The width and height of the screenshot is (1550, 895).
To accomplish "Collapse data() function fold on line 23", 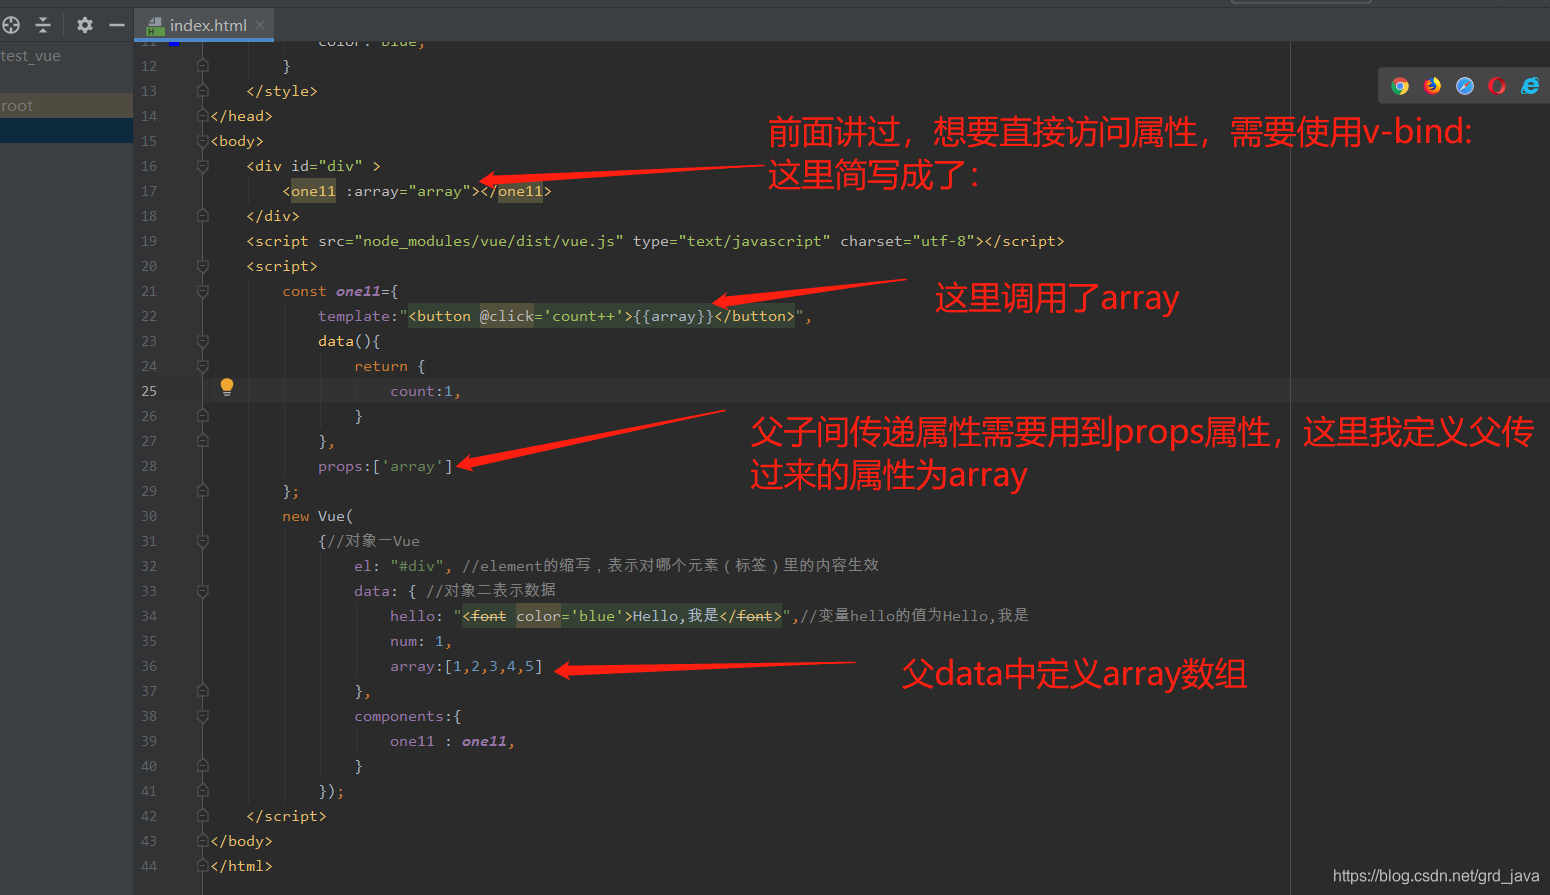I will point(203,341).
